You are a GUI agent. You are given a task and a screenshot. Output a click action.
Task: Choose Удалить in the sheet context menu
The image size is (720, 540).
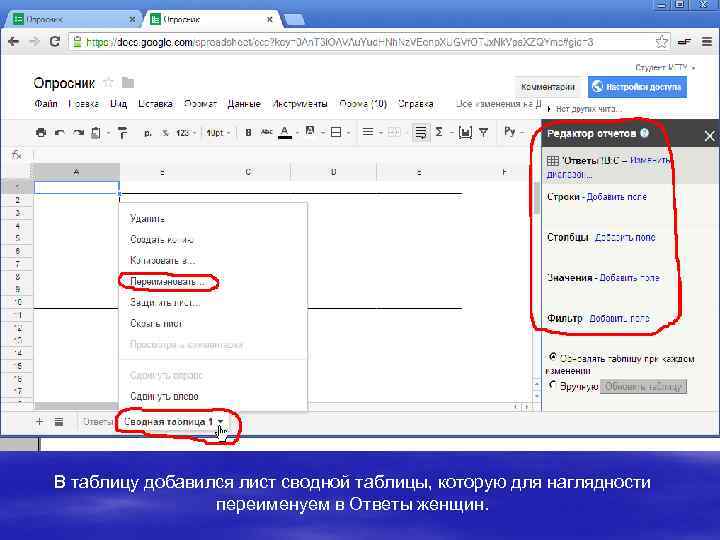point(147,219)
